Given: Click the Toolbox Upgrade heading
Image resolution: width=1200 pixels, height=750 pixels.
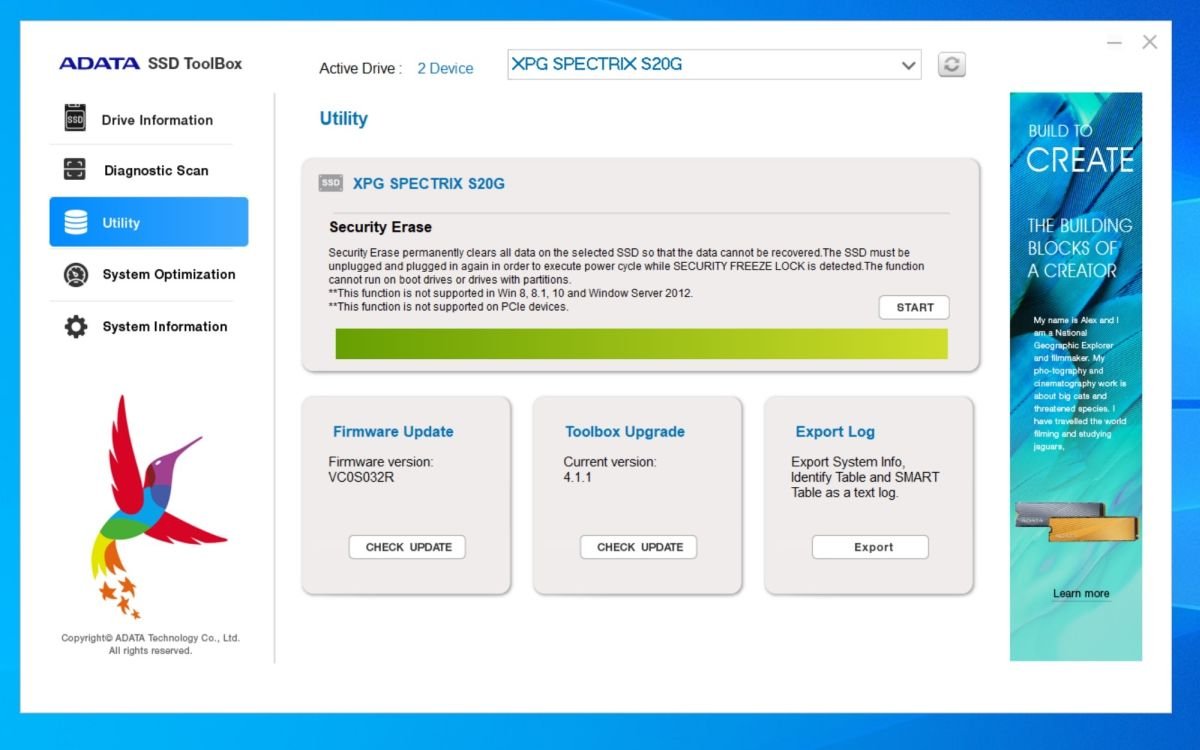Looking at the screenshot, I should tap(625, 432).
